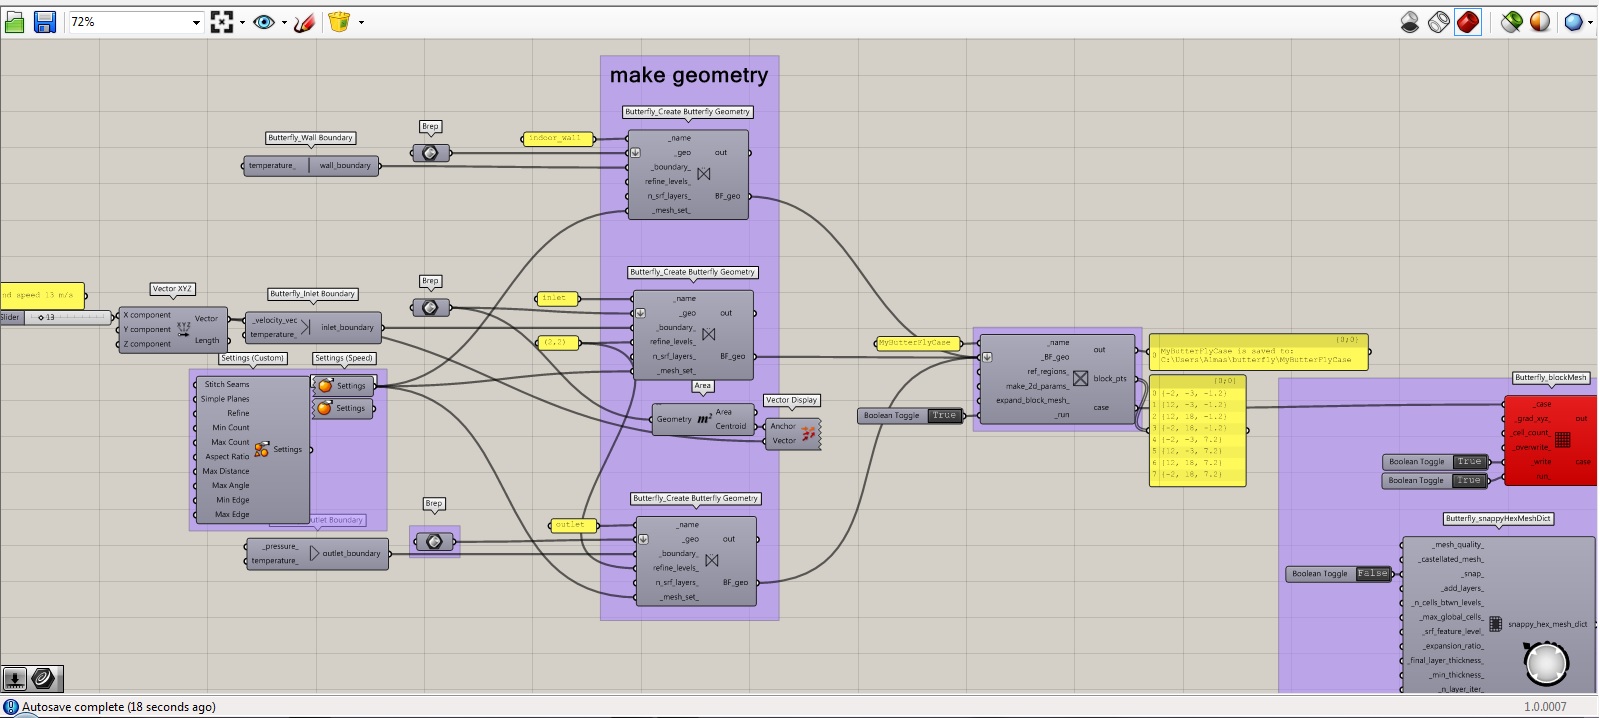Open document preview settings half-orange sphere icon
The width and height of the screenshot is (1600, 718).
tap(1540, 21)
